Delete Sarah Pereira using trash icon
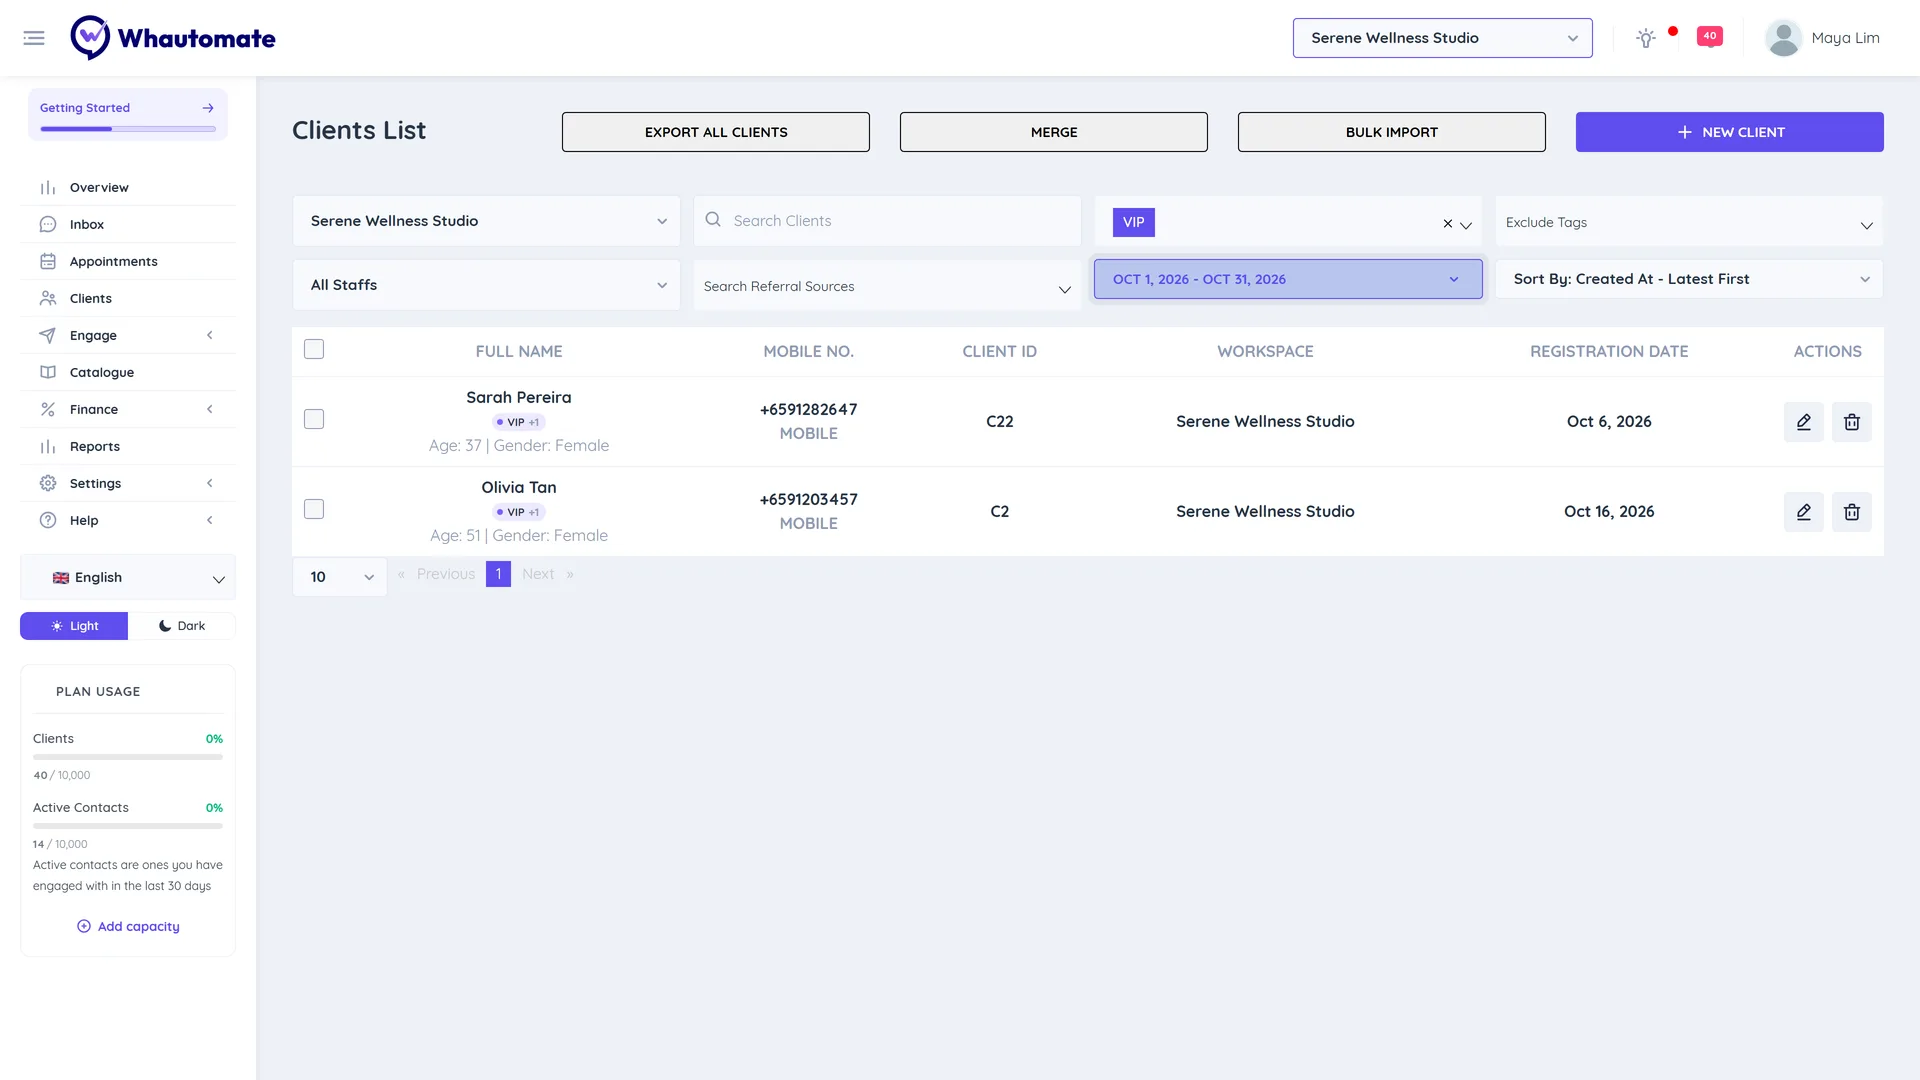 click(1852, 422)
